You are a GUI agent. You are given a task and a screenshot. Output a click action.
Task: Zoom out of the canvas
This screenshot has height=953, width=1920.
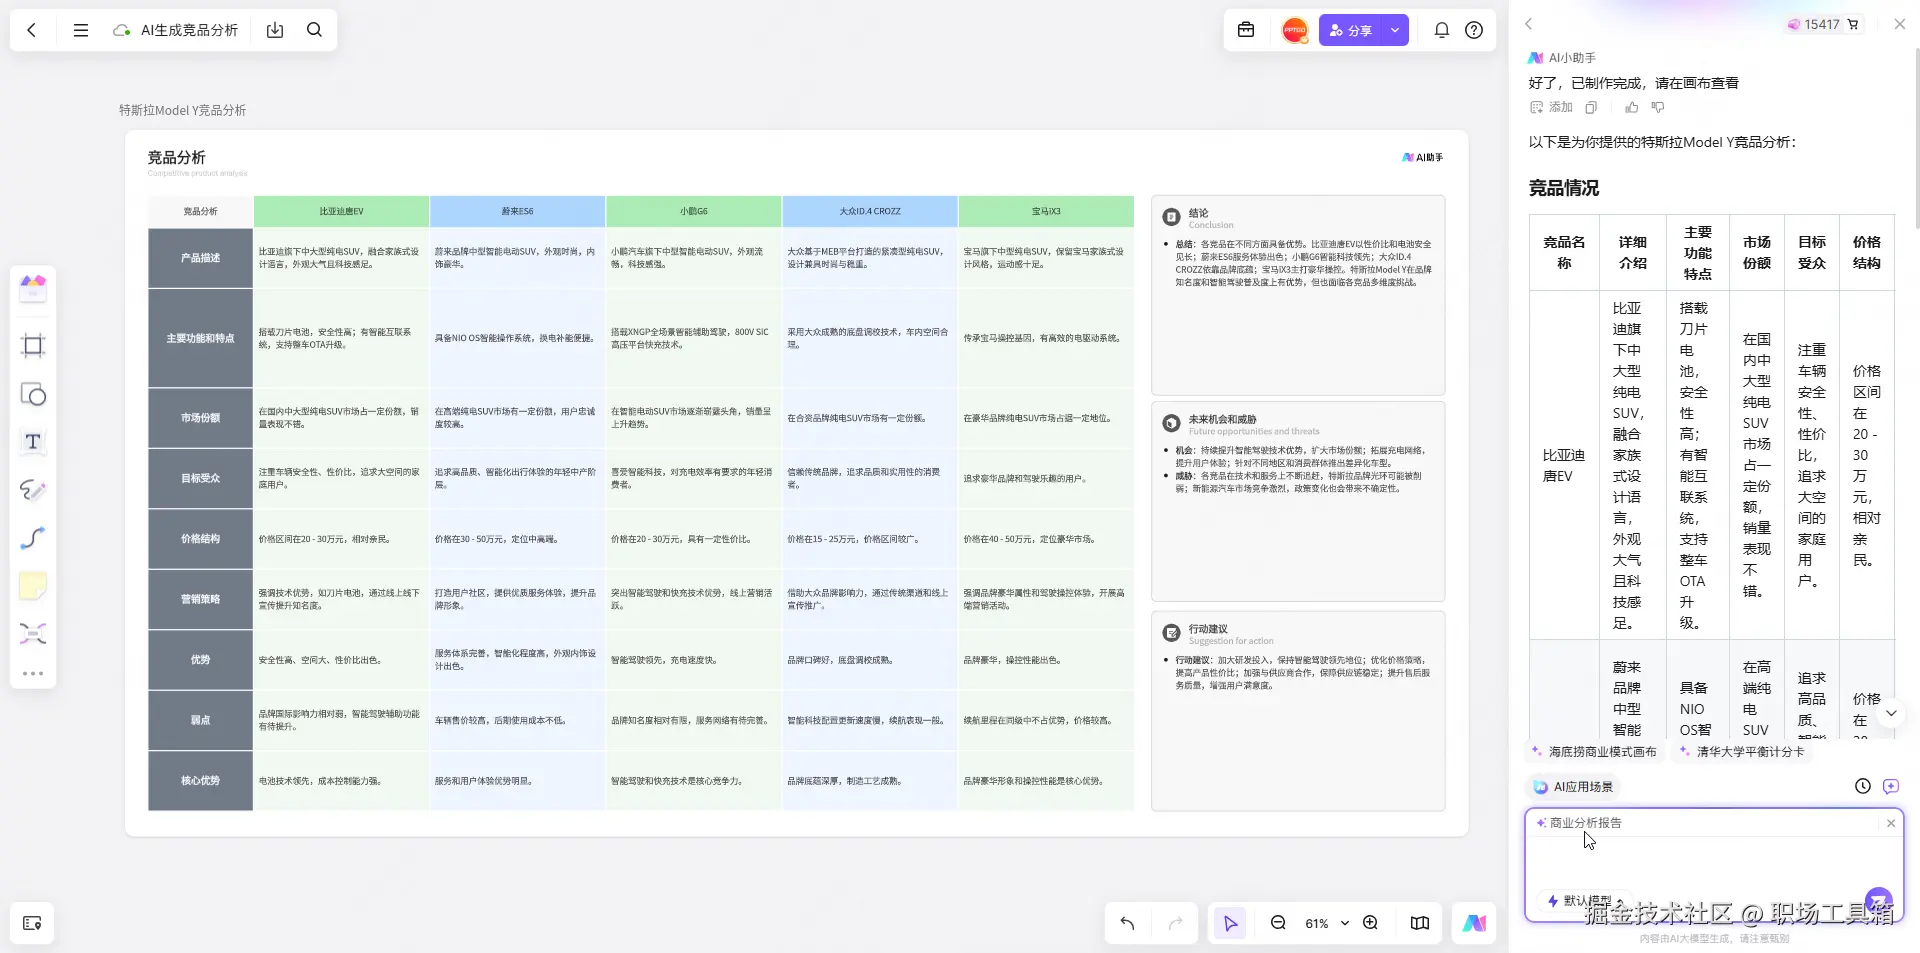pos(1278,923)
